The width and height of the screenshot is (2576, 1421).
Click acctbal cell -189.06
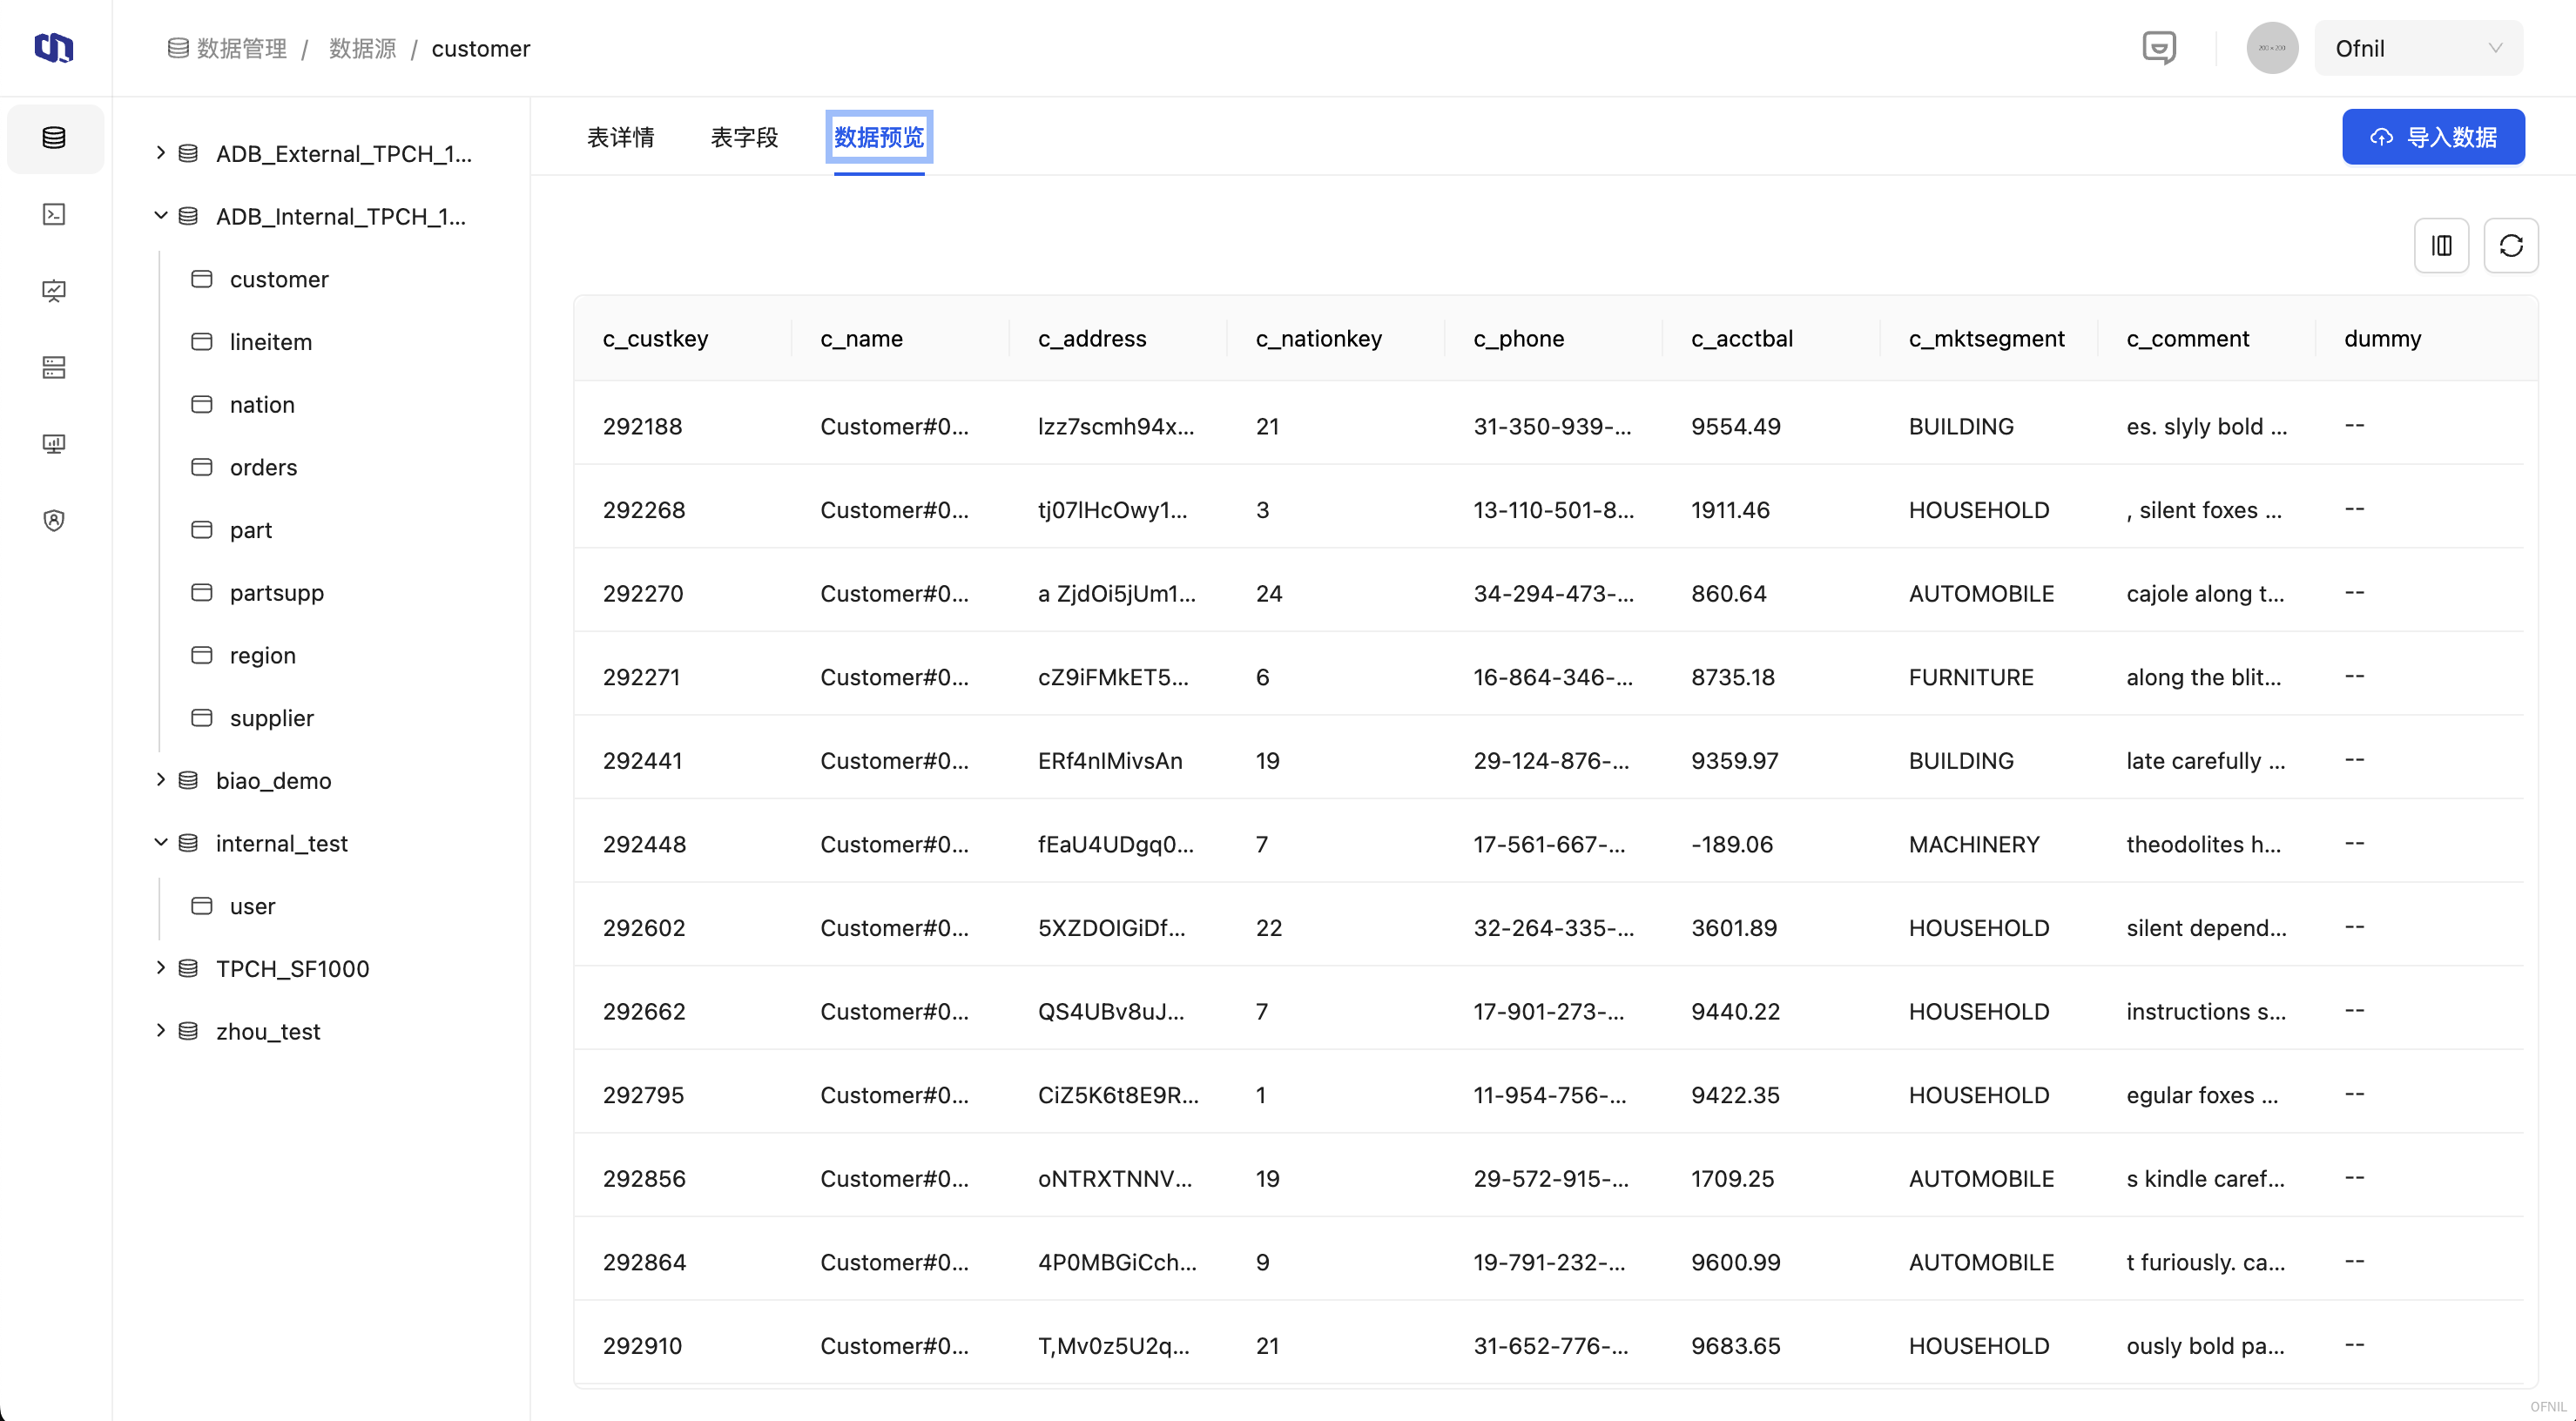click(x=1732, y=844)
